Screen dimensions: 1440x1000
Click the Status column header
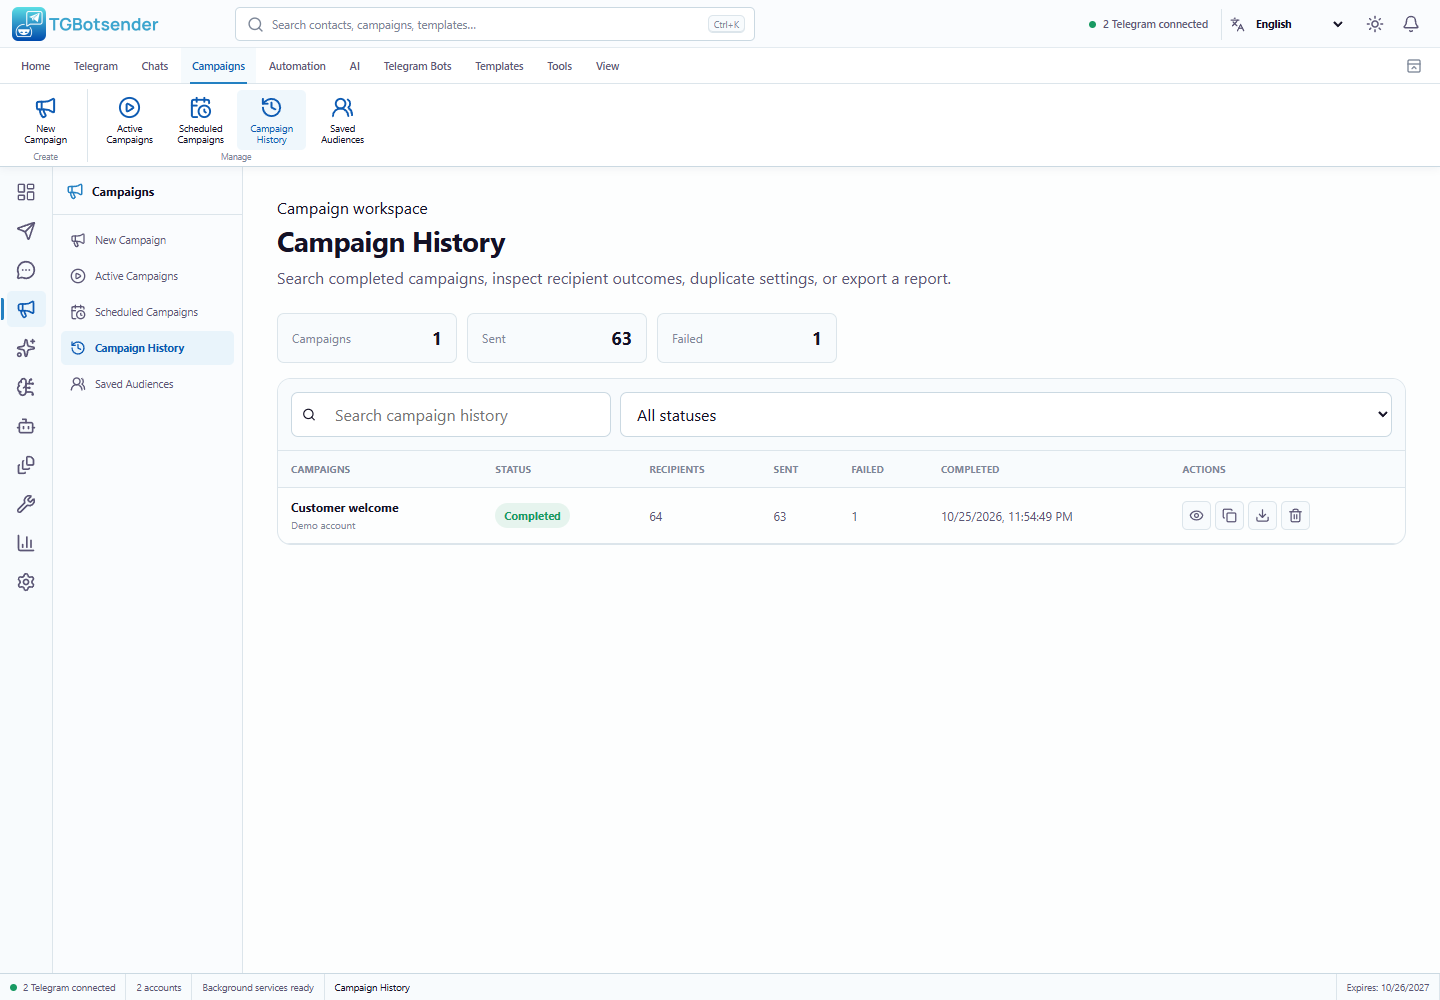pos(513,469)
